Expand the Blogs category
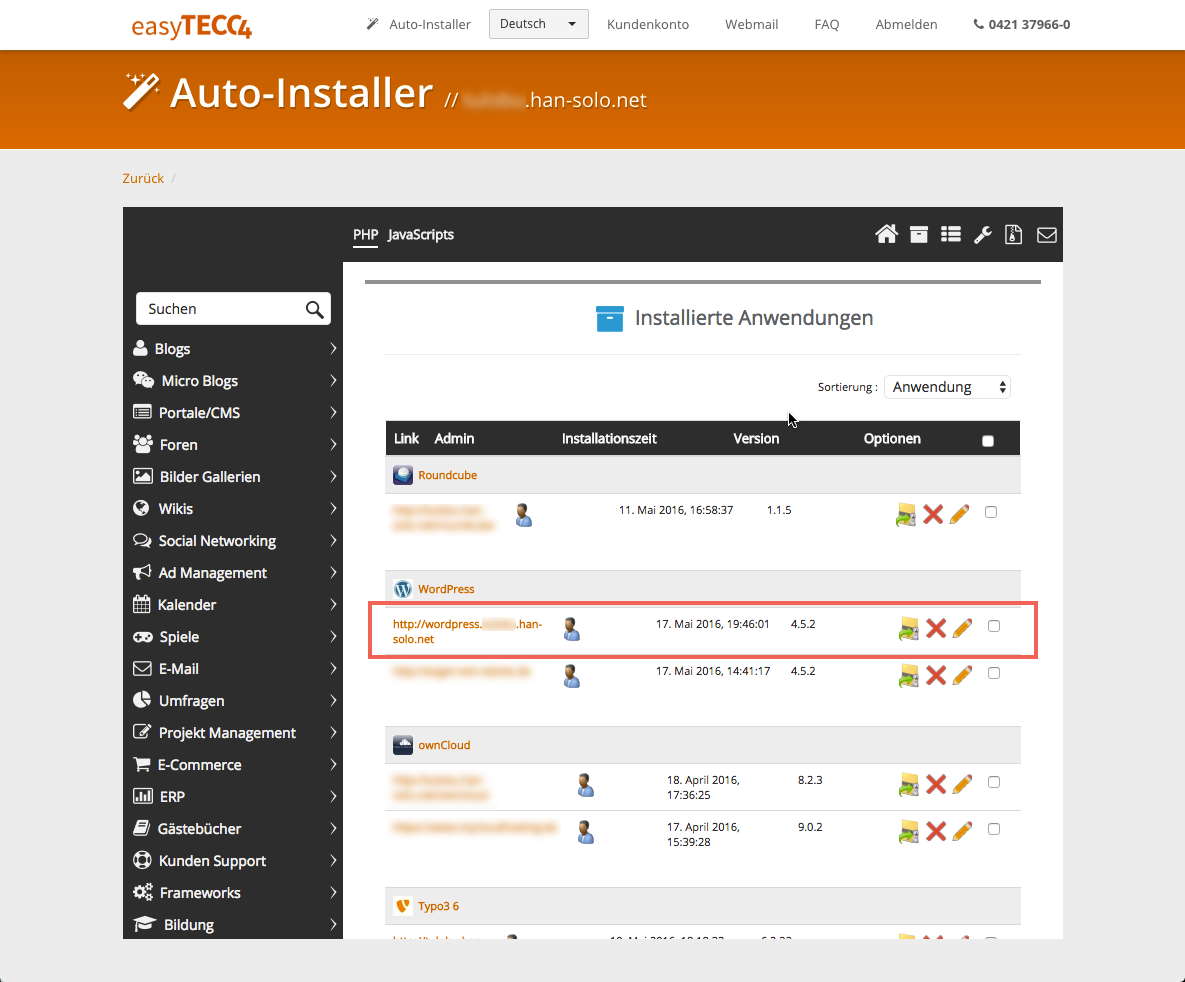The height and width of the screenshot is (982, 1185). [x=234, y=349]
